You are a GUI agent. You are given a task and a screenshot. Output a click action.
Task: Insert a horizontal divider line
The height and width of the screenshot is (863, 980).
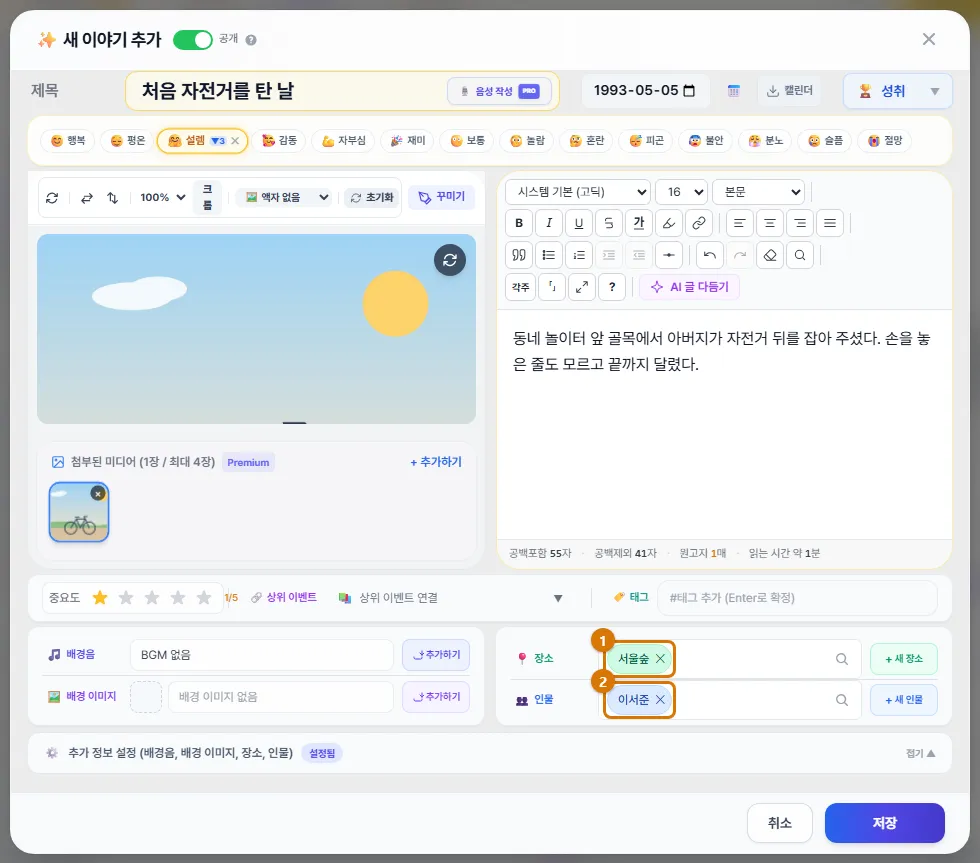pos(669,255)
